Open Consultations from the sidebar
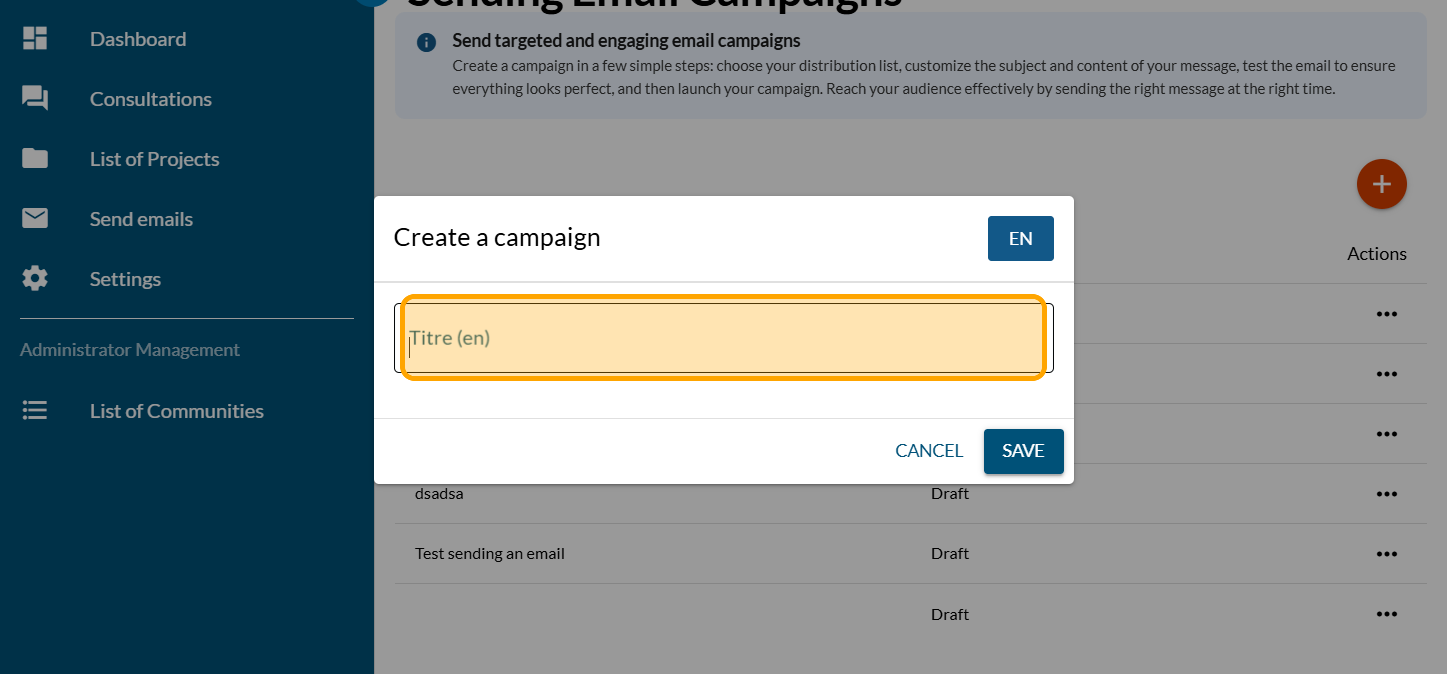The width and height of the screenshot is (1447, 674). click(151, 99)
